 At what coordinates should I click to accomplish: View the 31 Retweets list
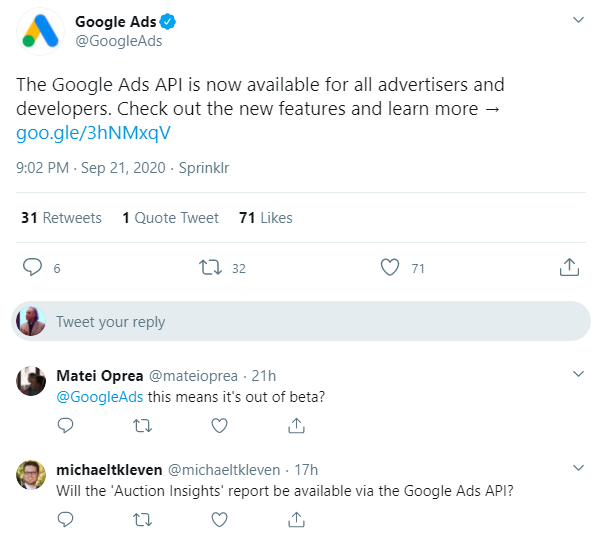61,217
